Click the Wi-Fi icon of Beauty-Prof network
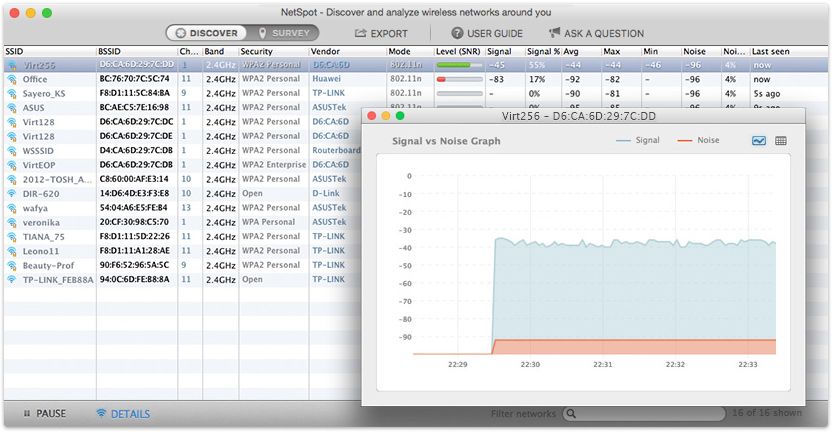 [12, 265]
